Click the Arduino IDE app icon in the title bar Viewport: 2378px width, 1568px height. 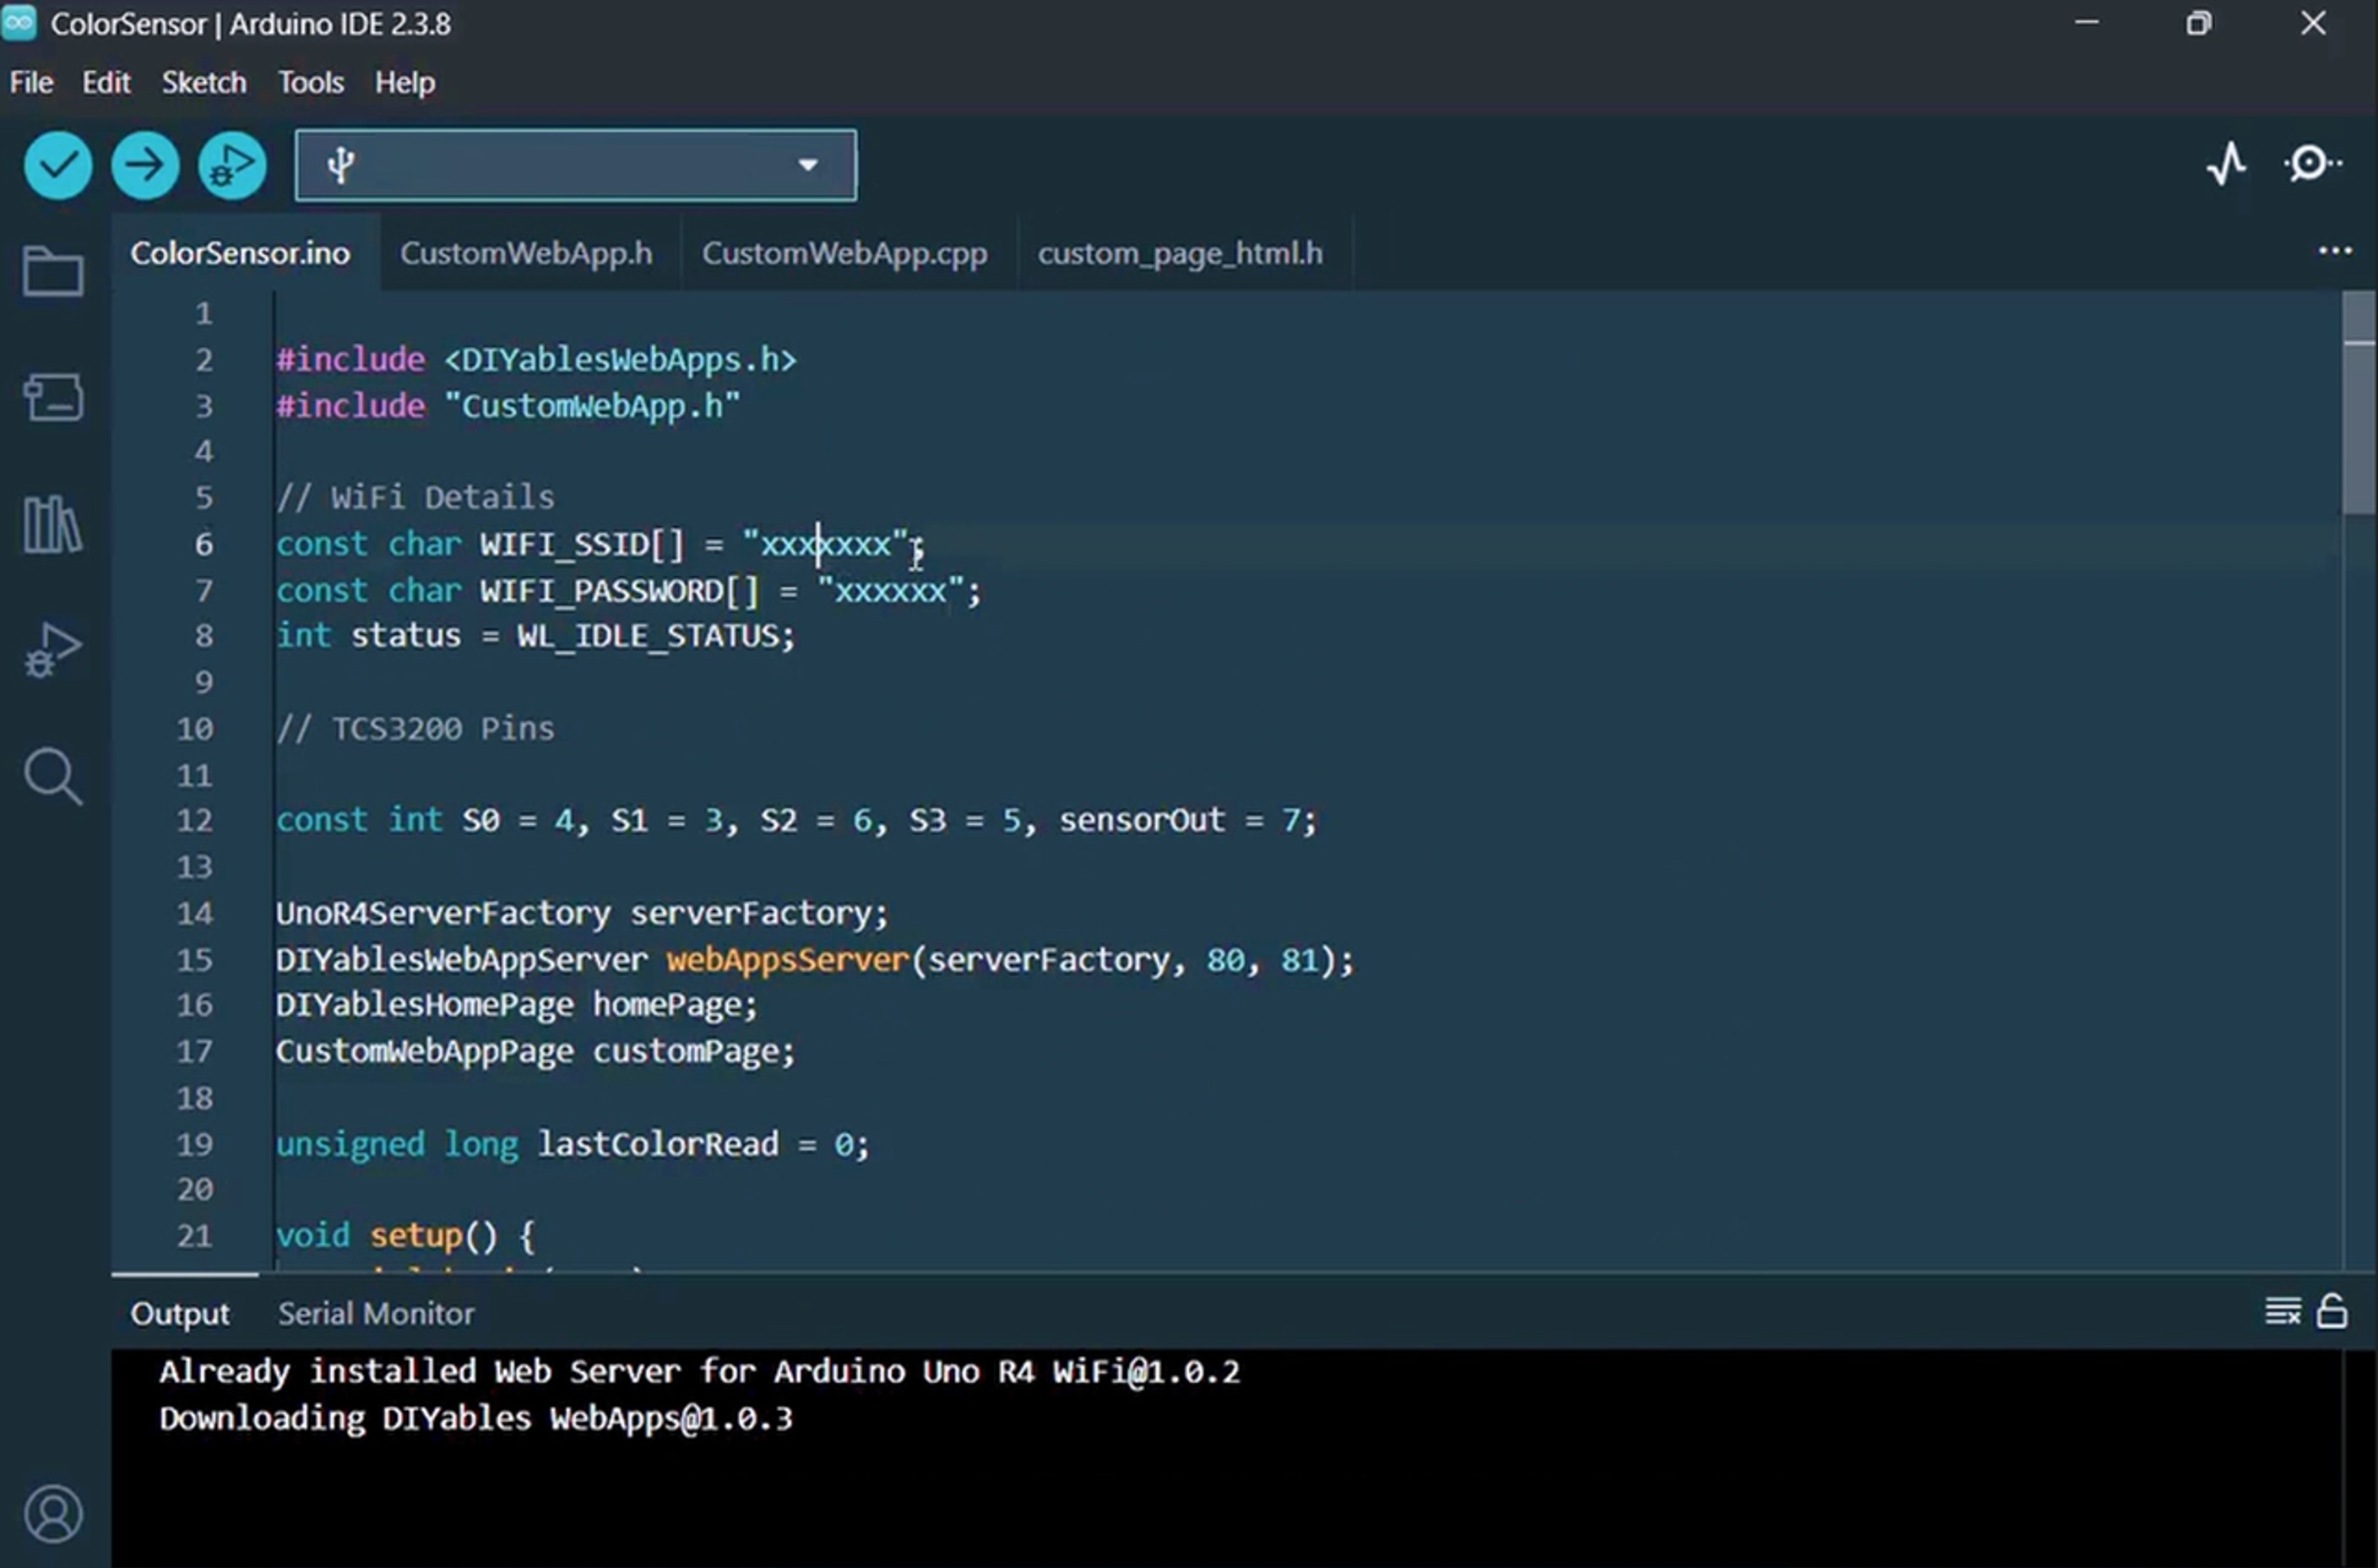point(19,23)
